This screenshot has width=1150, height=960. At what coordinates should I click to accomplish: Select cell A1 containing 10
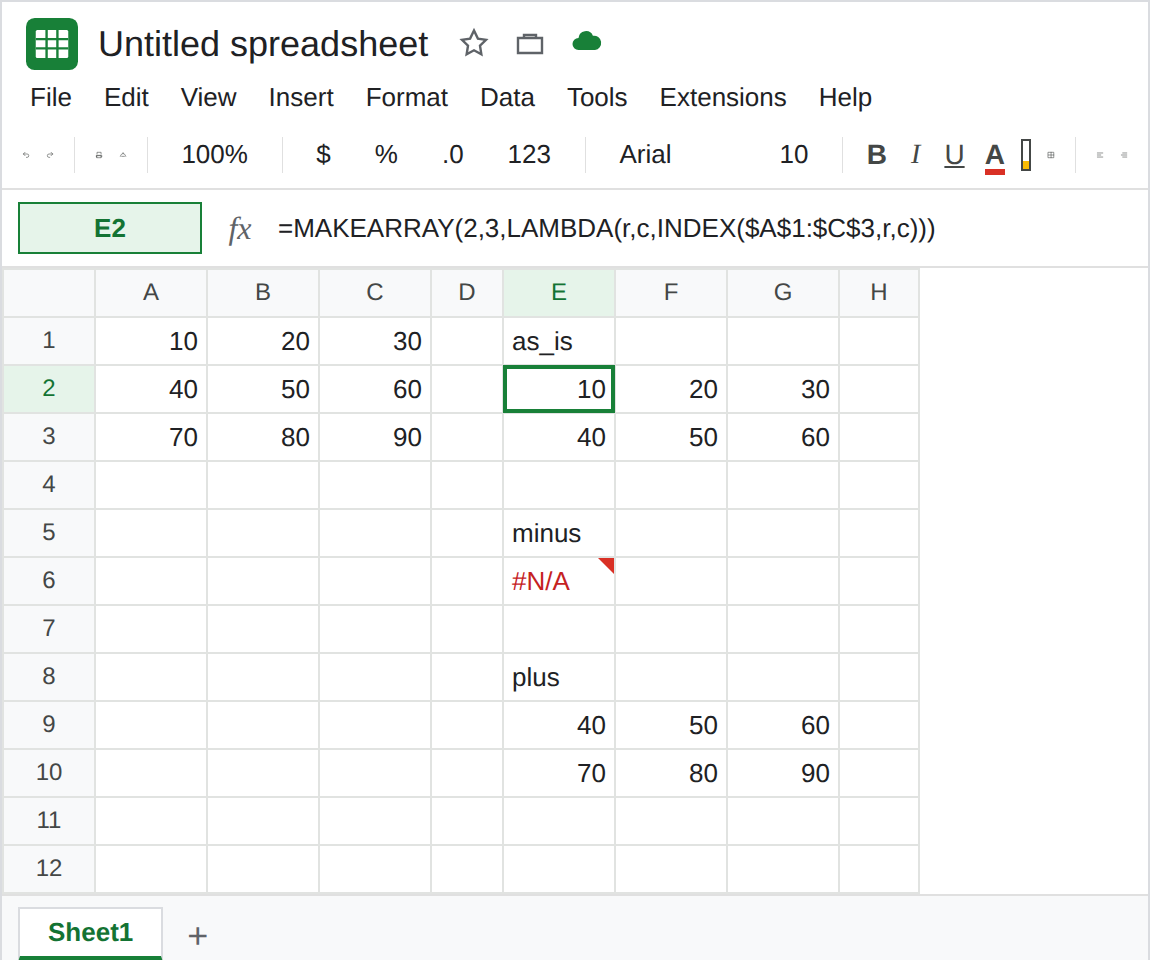click(x=151, y=341)
